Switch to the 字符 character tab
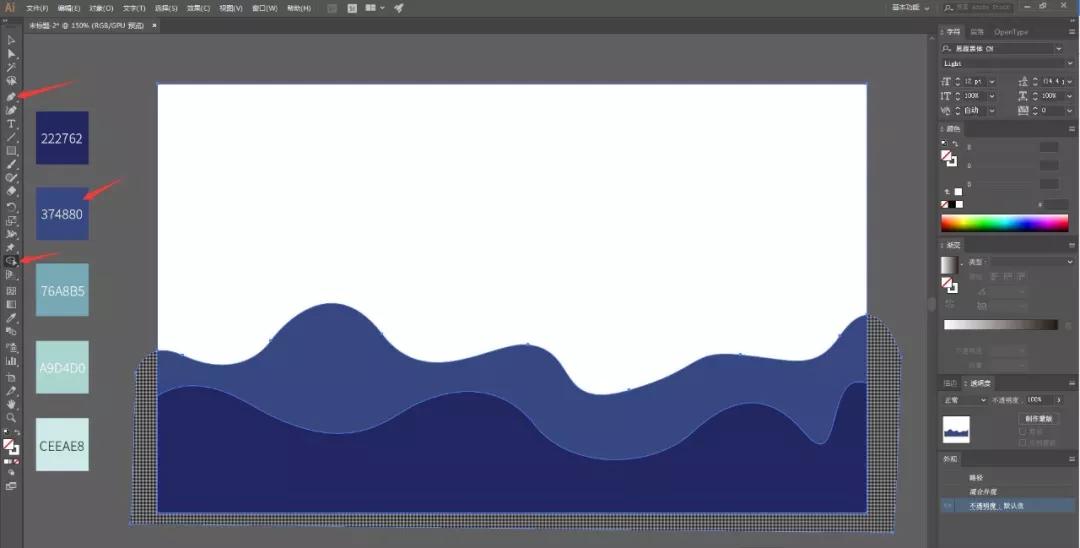Screen dimensions: 1080x548 [952, 32]
